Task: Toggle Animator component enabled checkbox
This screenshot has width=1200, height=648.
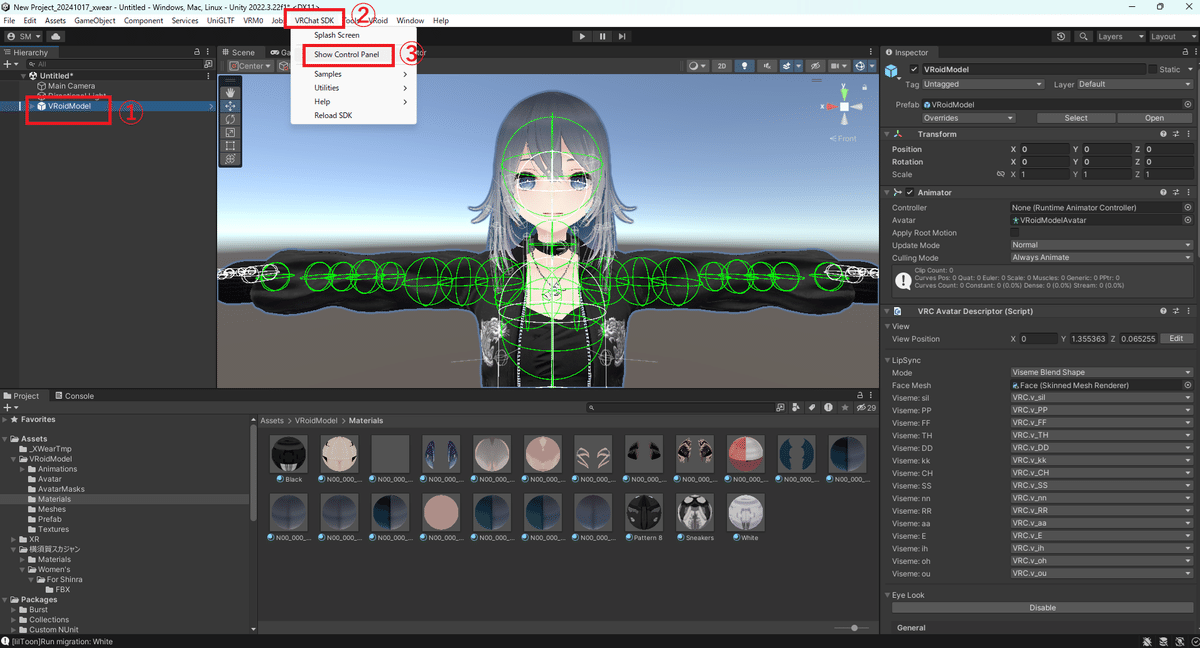Action: (x=910, y=192)
